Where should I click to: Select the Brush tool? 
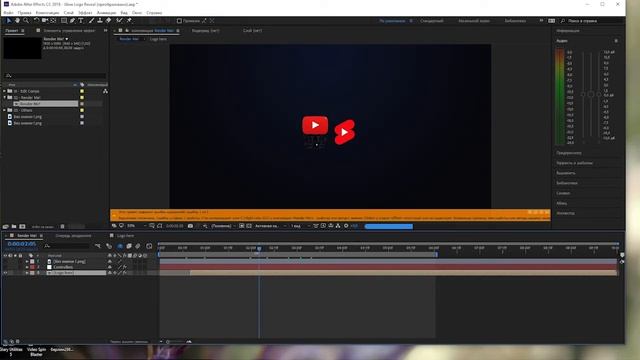click(x=91, y=20)
